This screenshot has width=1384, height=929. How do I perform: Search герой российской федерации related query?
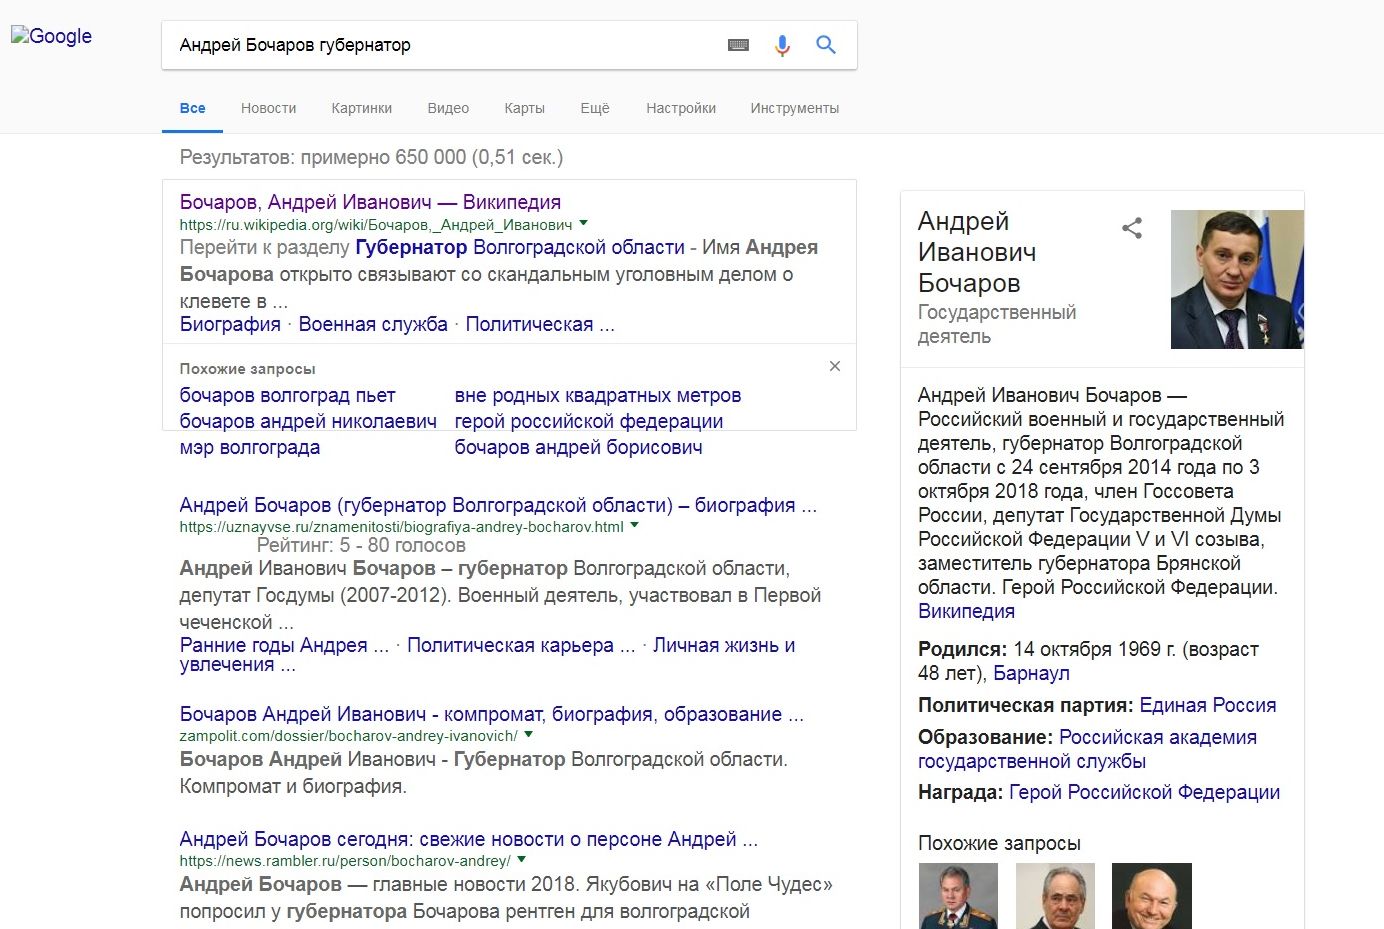pos(589,421)
